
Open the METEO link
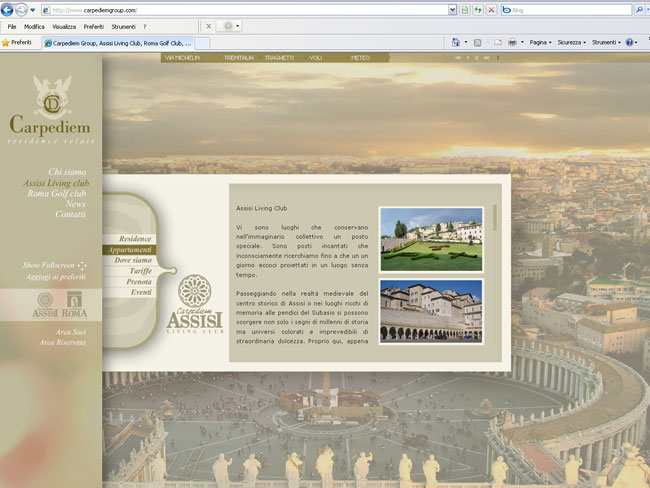[360, 58]
